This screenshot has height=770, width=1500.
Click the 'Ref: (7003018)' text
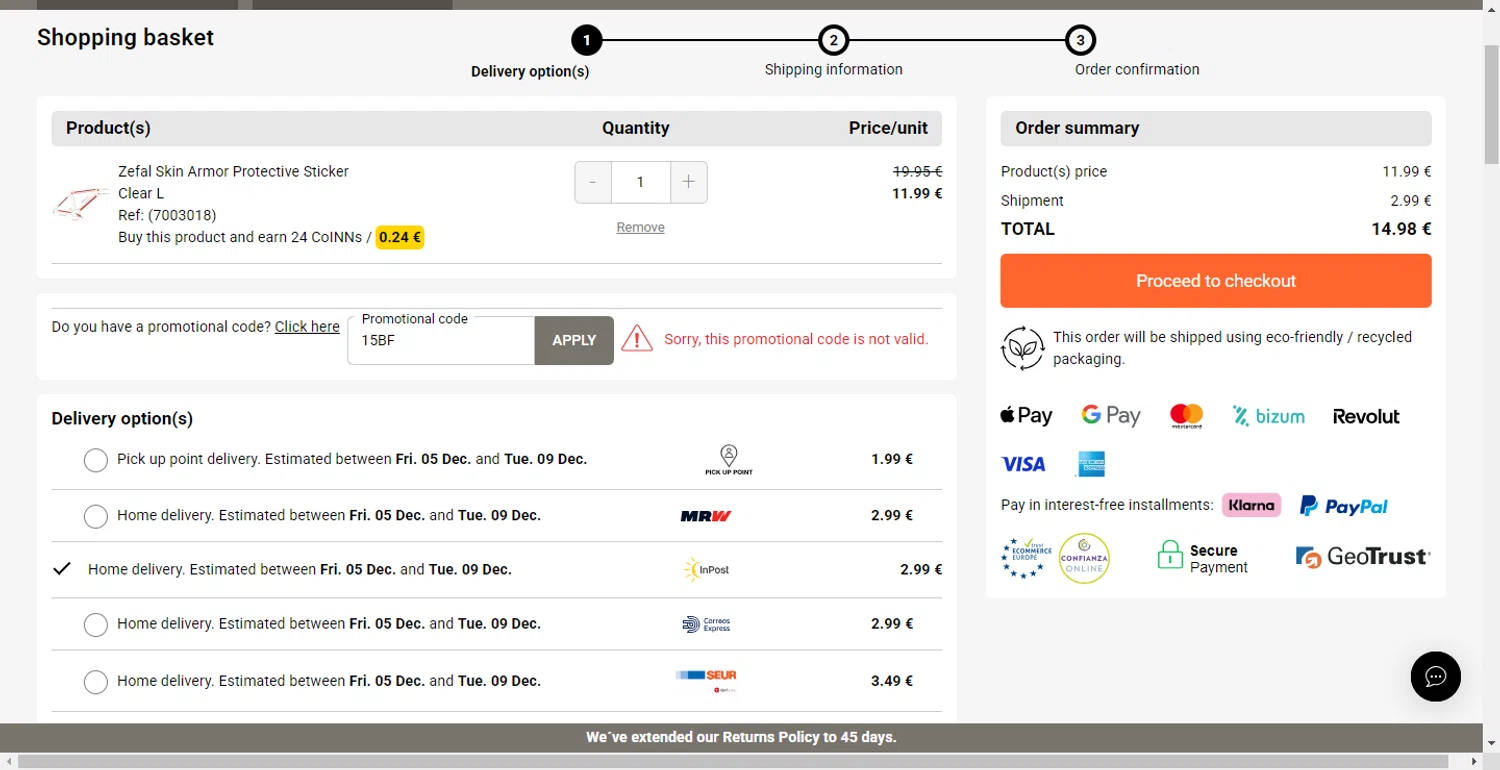[167, 215]
